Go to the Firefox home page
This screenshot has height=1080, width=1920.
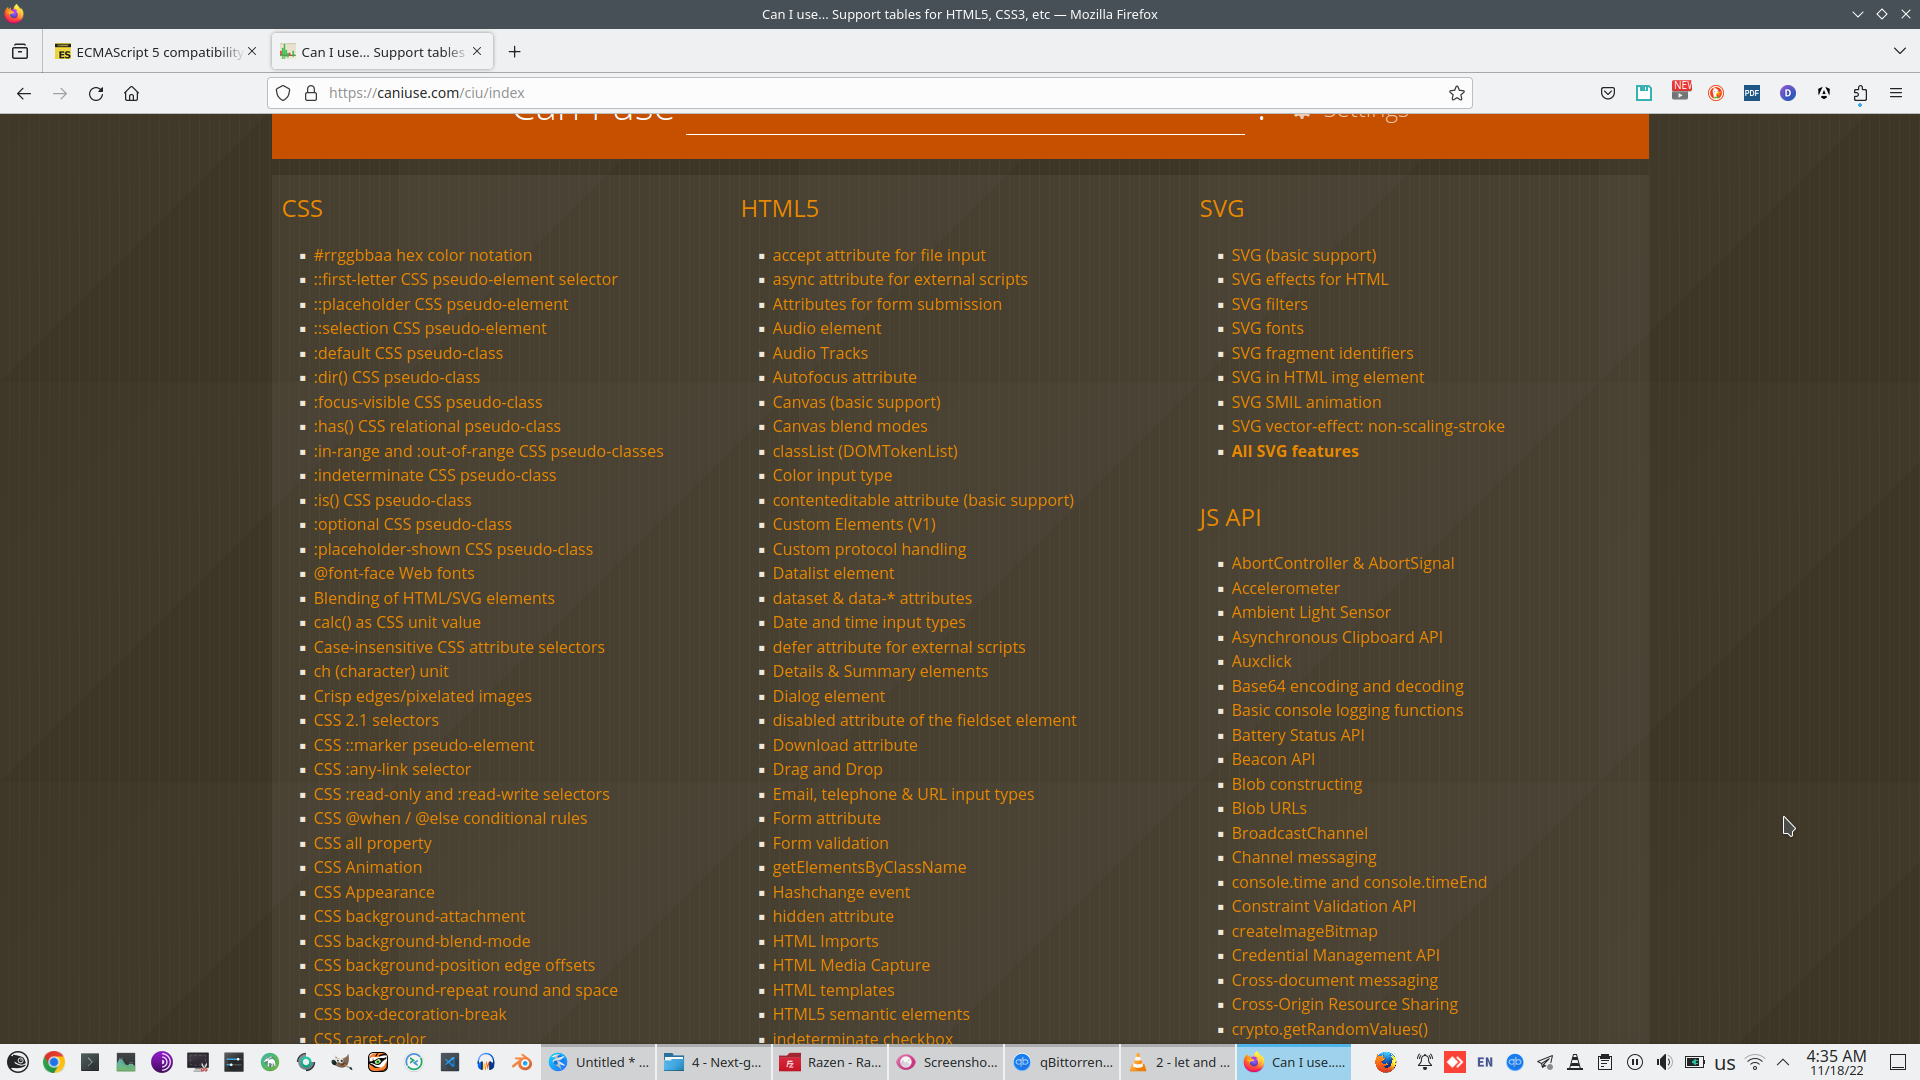pyautogui.click(x=131, y=93)
